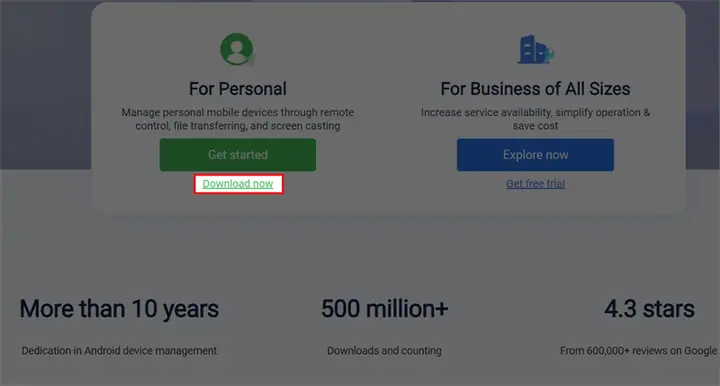Click the service availability description text

(535, 119)
